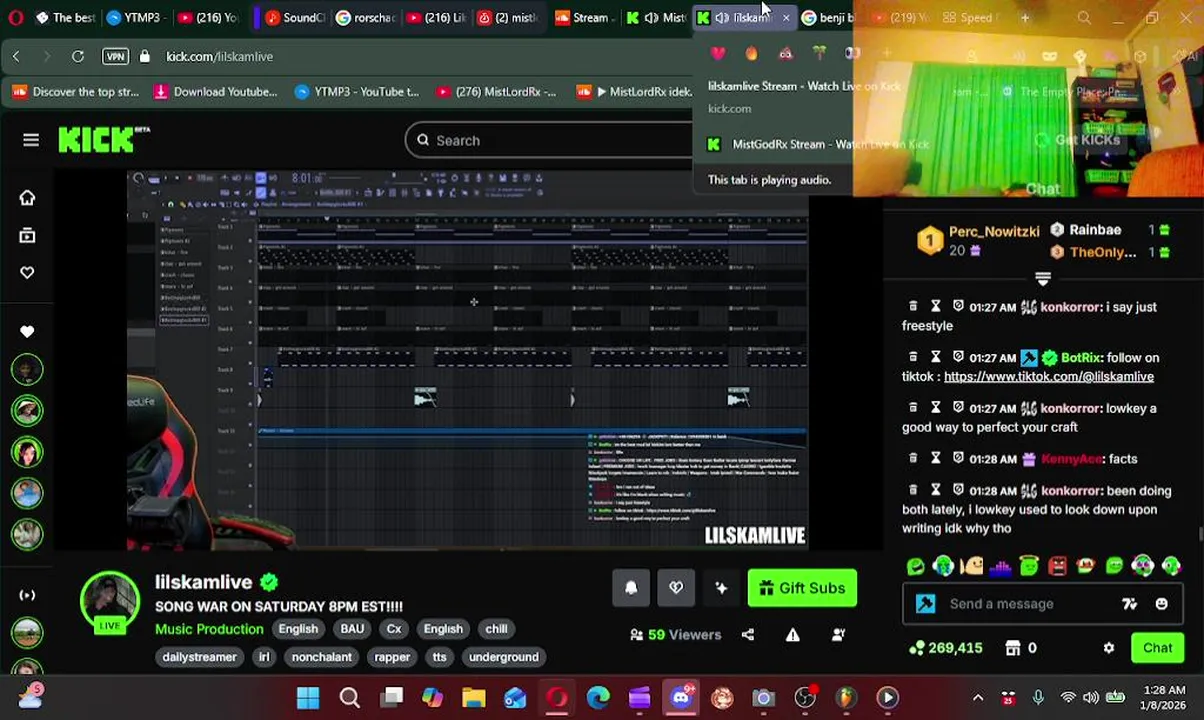
Task: Open the TikTok link in BotRix message
Action: 1048,377
